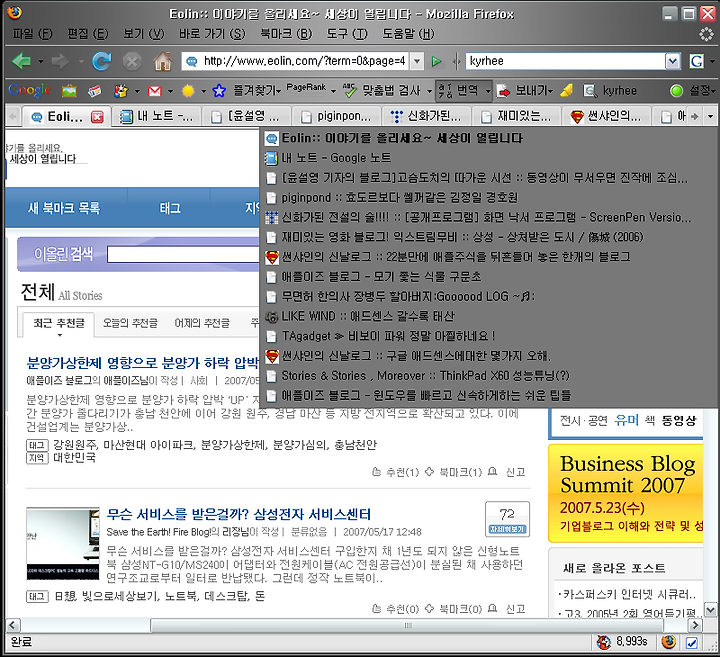Select 내 노트 - Google 노트 in tab list

489,158
